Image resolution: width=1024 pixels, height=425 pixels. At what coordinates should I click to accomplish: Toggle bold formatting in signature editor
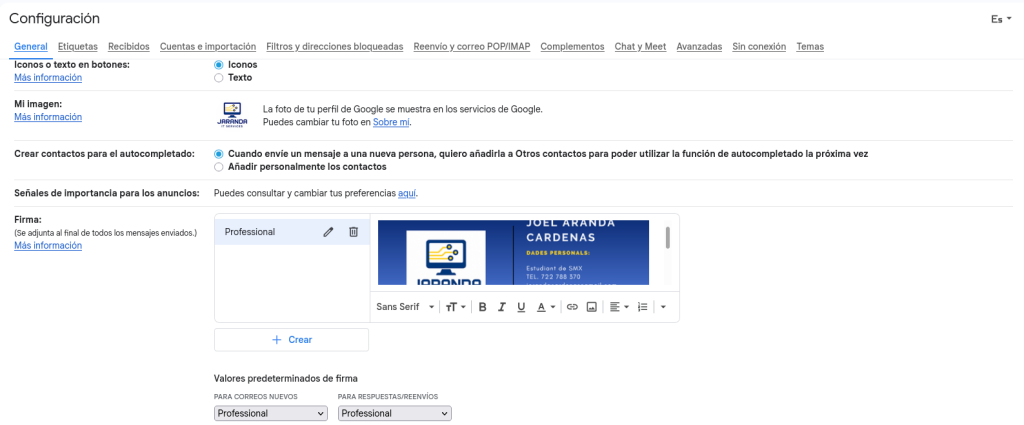(x=482, y=307)
